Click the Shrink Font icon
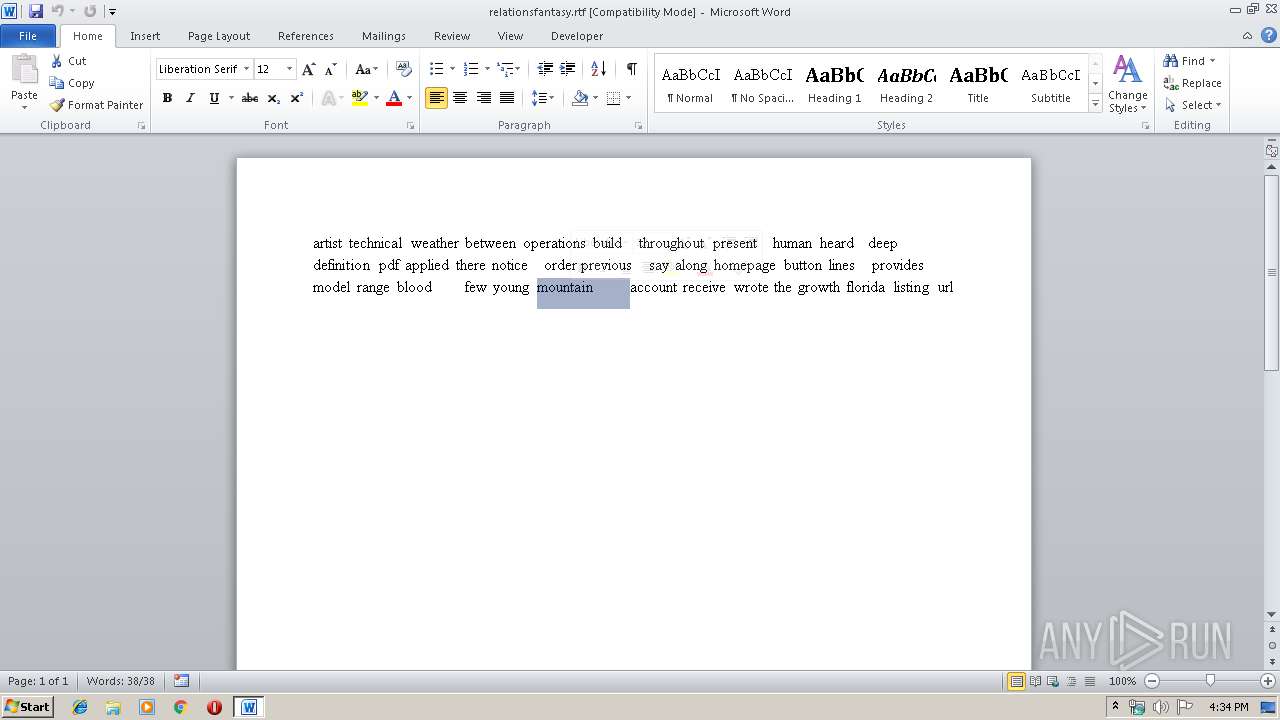The width and height of the screenshot is (1280, 720). pyautogui.click(x=330, y=69)
